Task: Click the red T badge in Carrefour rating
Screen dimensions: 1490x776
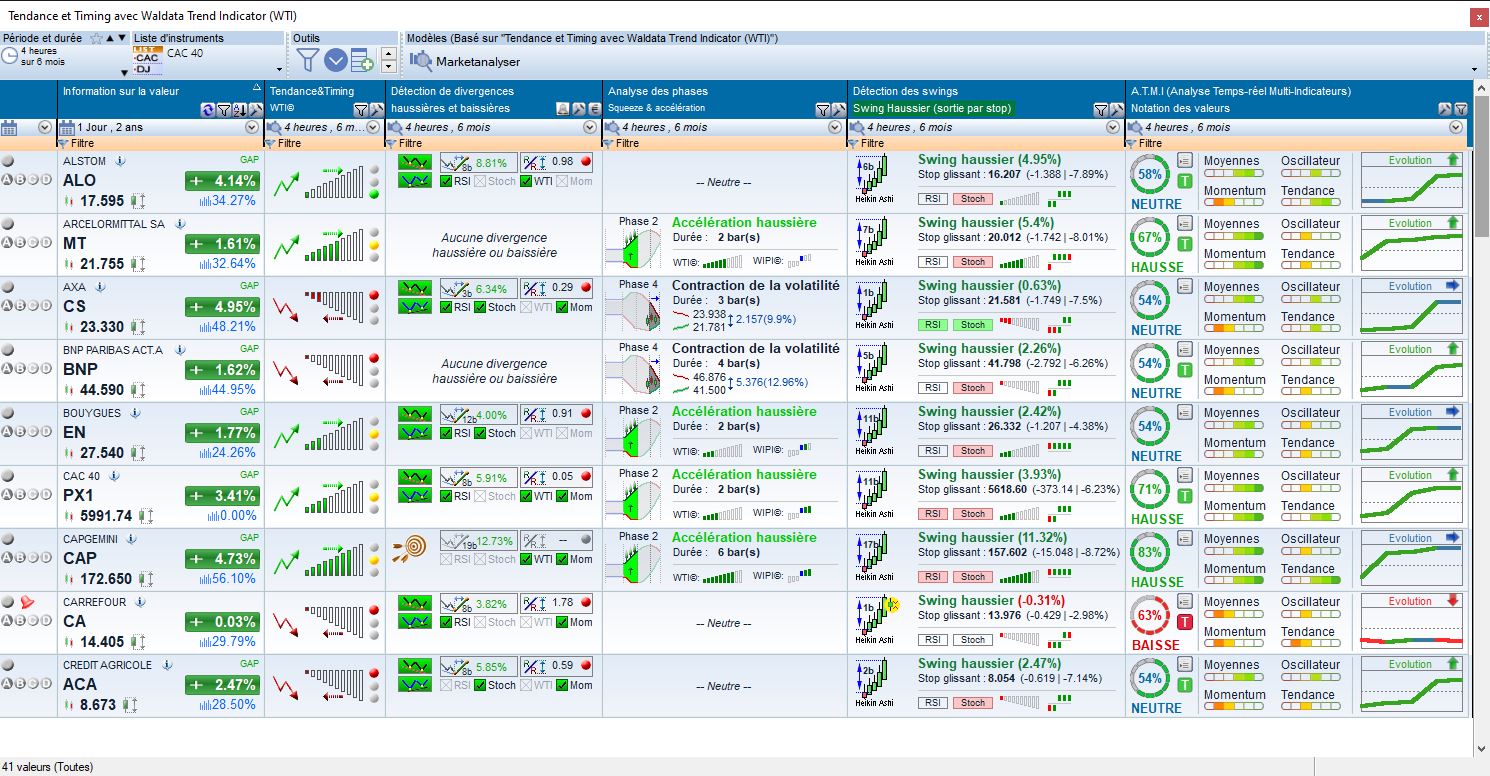Action: coord(1185,622)
